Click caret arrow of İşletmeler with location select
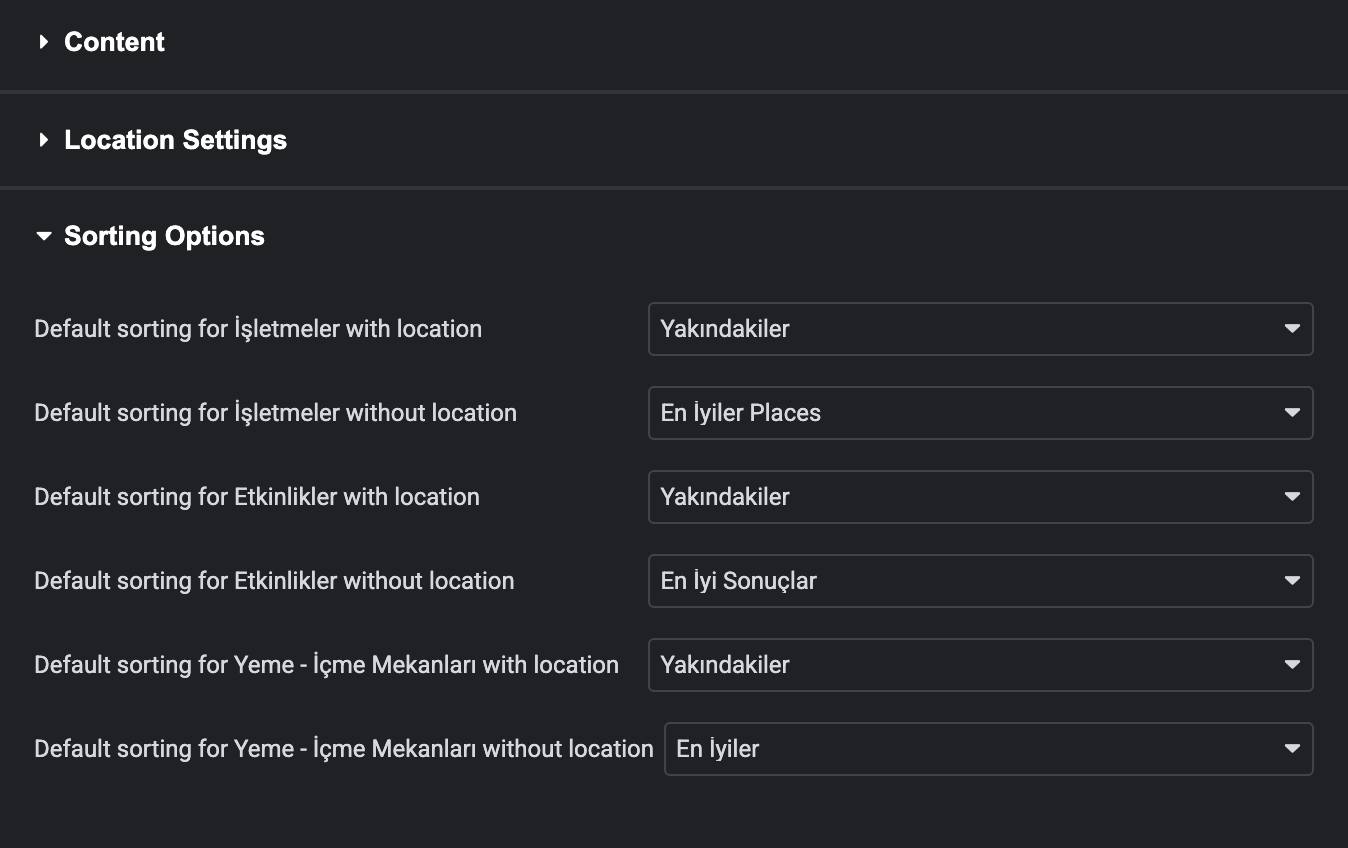 pos(1292,329)
